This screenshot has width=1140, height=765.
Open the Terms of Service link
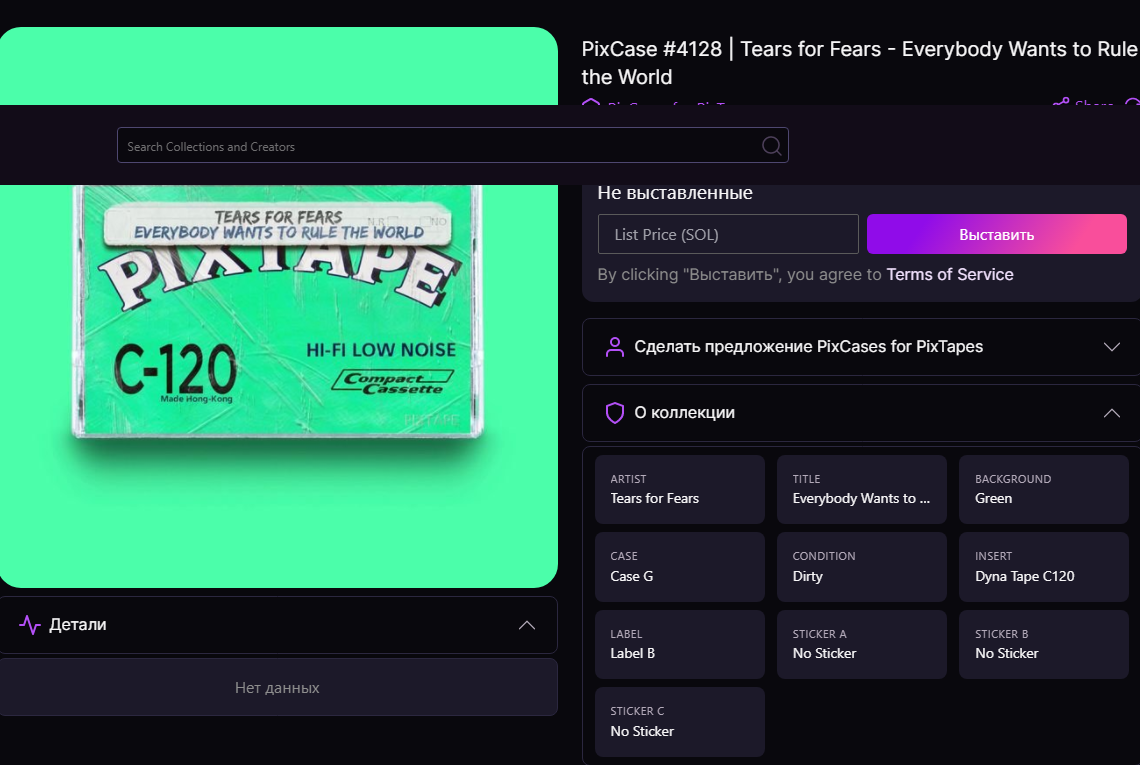tap(950, 274)
